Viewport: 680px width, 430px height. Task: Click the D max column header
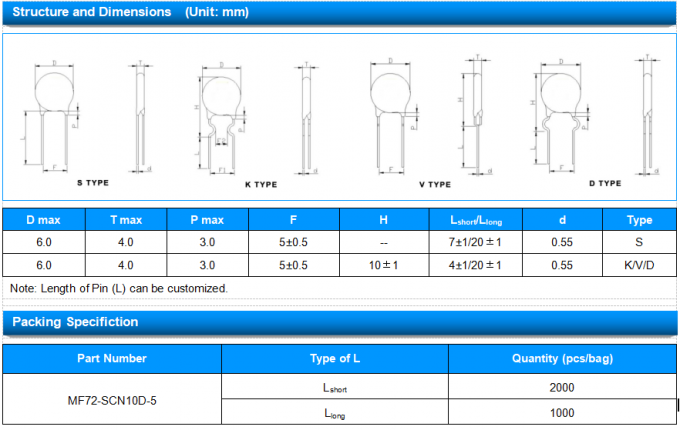click(44, 220)
